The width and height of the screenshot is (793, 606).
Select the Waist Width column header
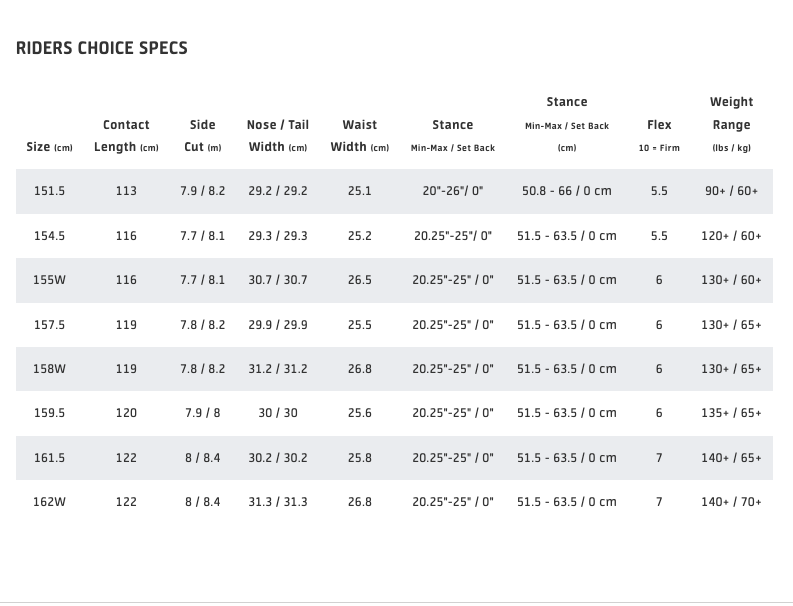pos(359,136)
